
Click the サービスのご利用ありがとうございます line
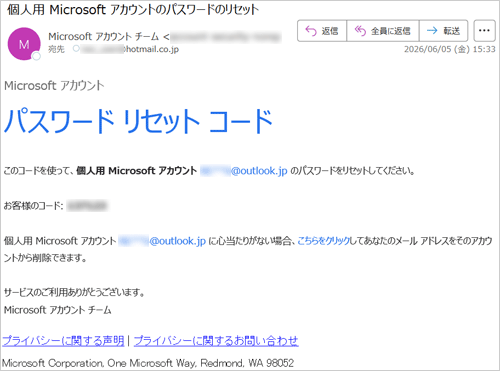(x=74, y=292)
